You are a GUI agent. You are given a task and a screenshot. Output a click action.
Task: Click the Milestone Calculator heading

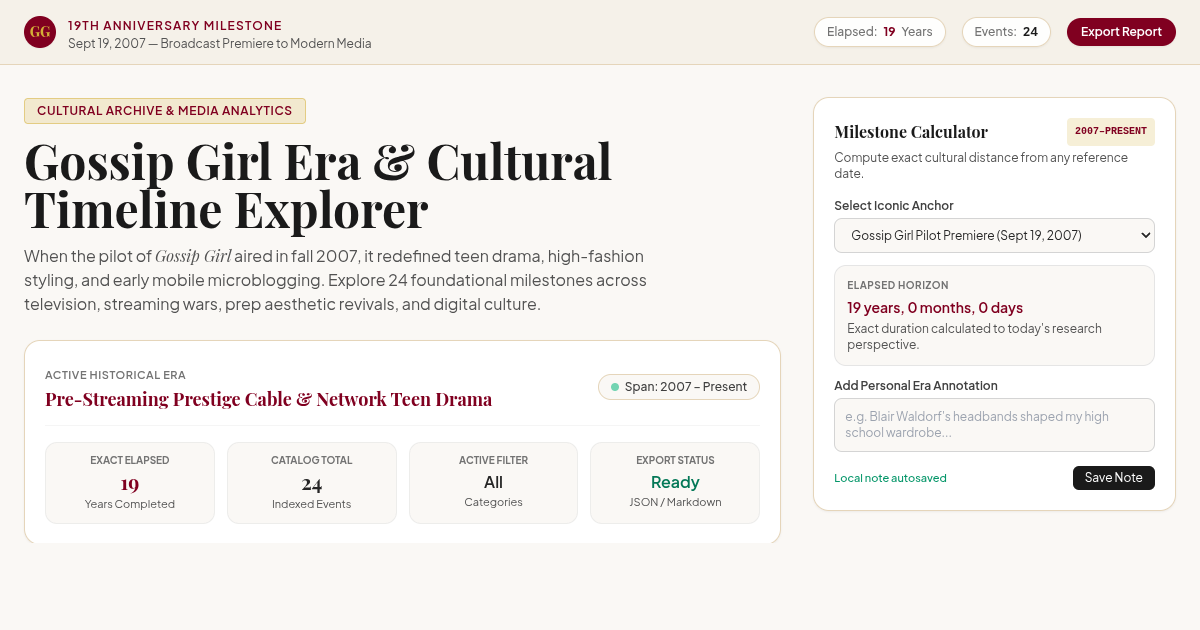(911, 132)
